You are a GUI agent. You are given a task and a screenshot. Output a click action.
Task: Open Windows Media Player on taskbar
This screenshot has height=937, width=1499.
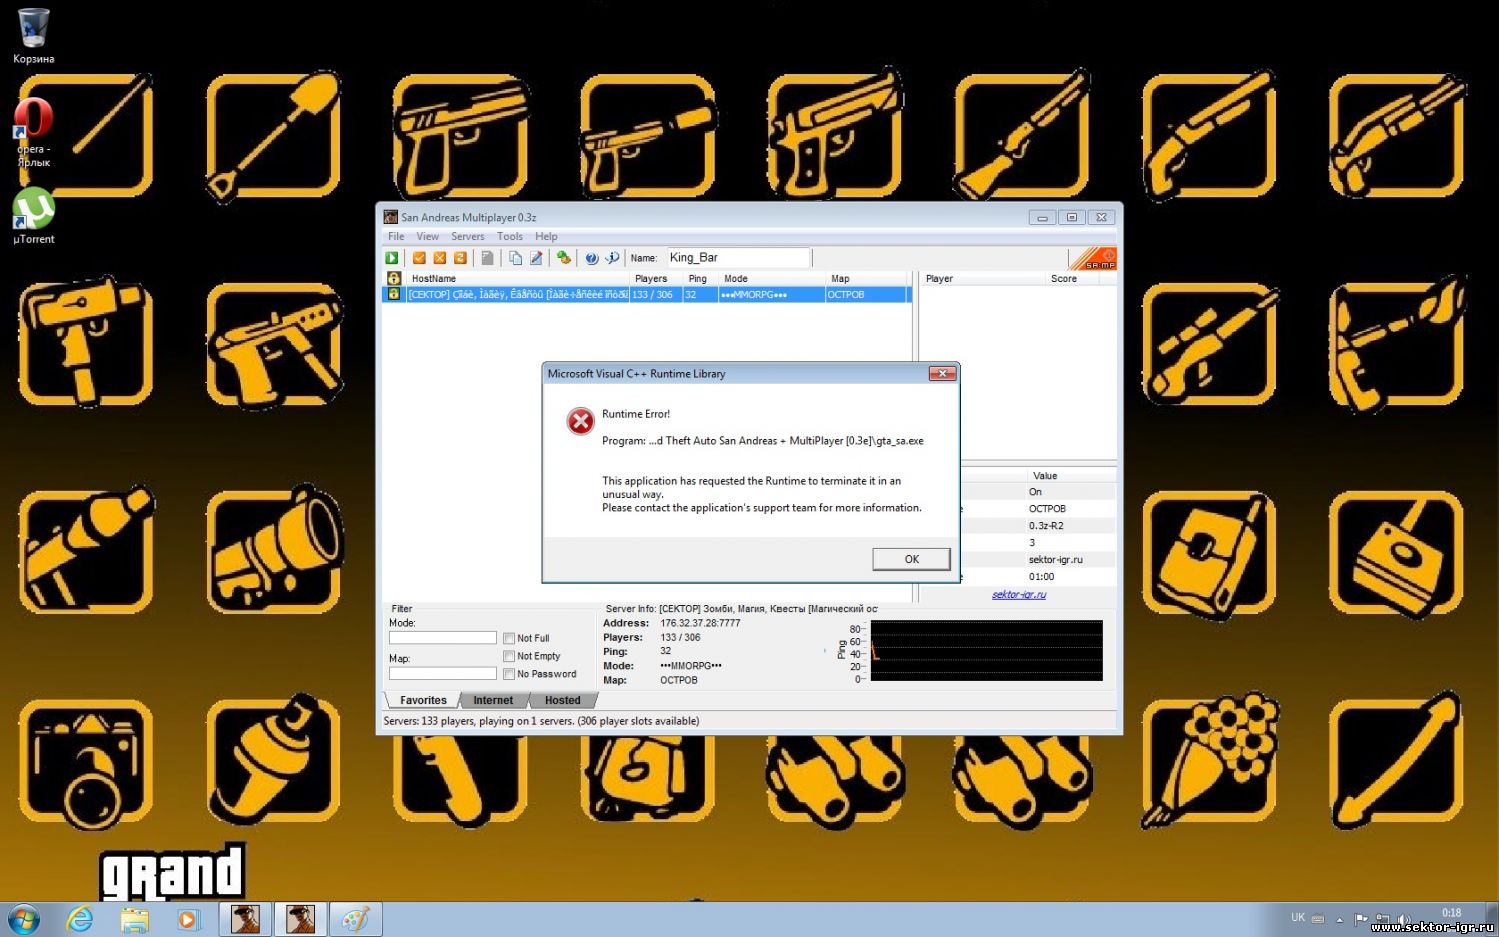point(188,919)
